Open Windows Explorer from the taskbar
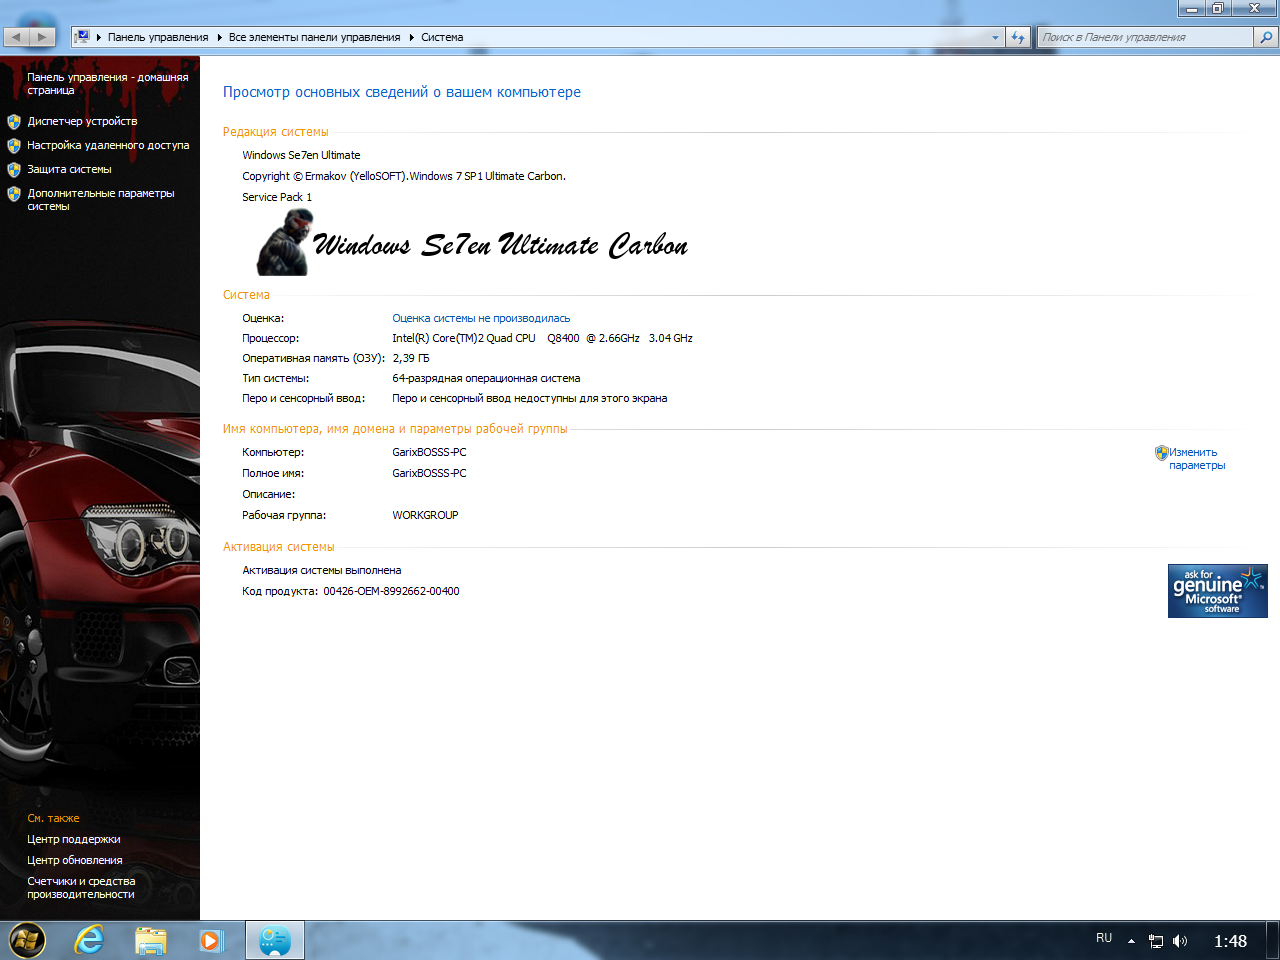The image size is (1280, 960). [x=151, y=940]
